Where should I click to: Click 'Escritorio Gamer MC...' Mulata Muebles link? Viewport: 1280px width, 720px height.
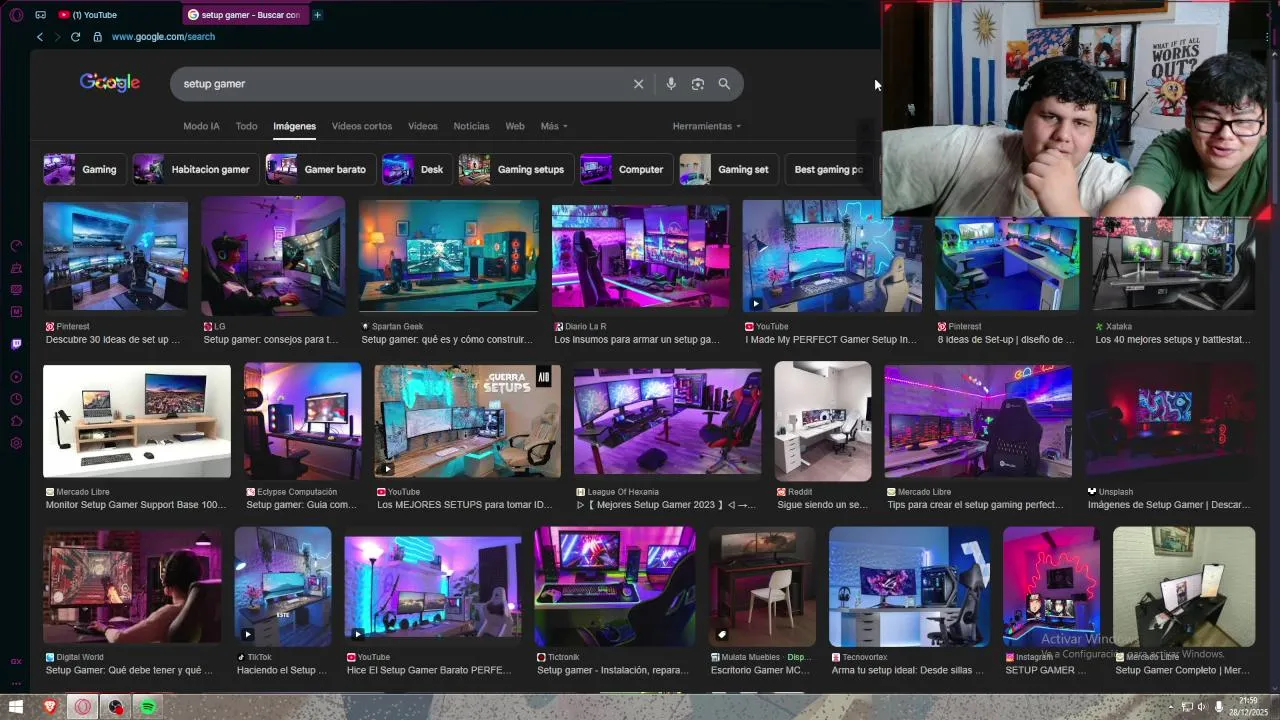point(760,670)
